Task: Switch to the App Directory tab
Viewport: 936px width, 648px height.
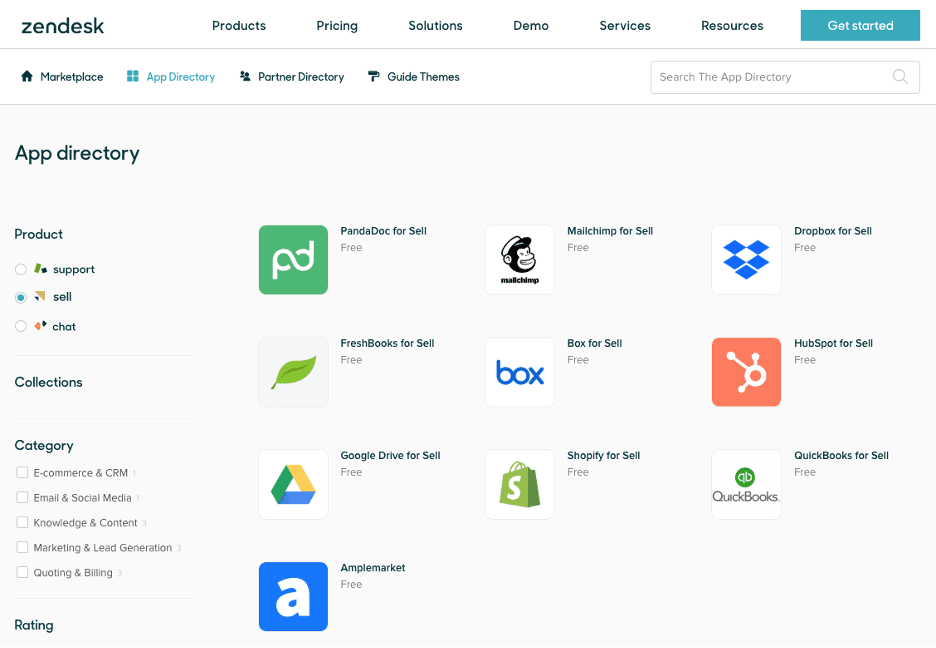Action: [x=171, y=76]
